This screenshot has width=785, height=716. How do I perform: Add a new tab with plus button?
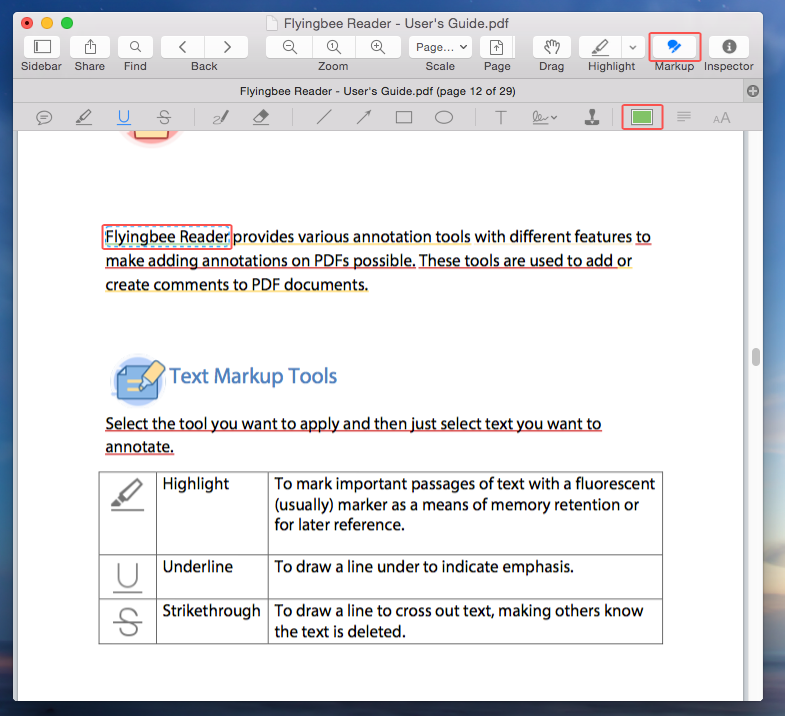point(752,91)
